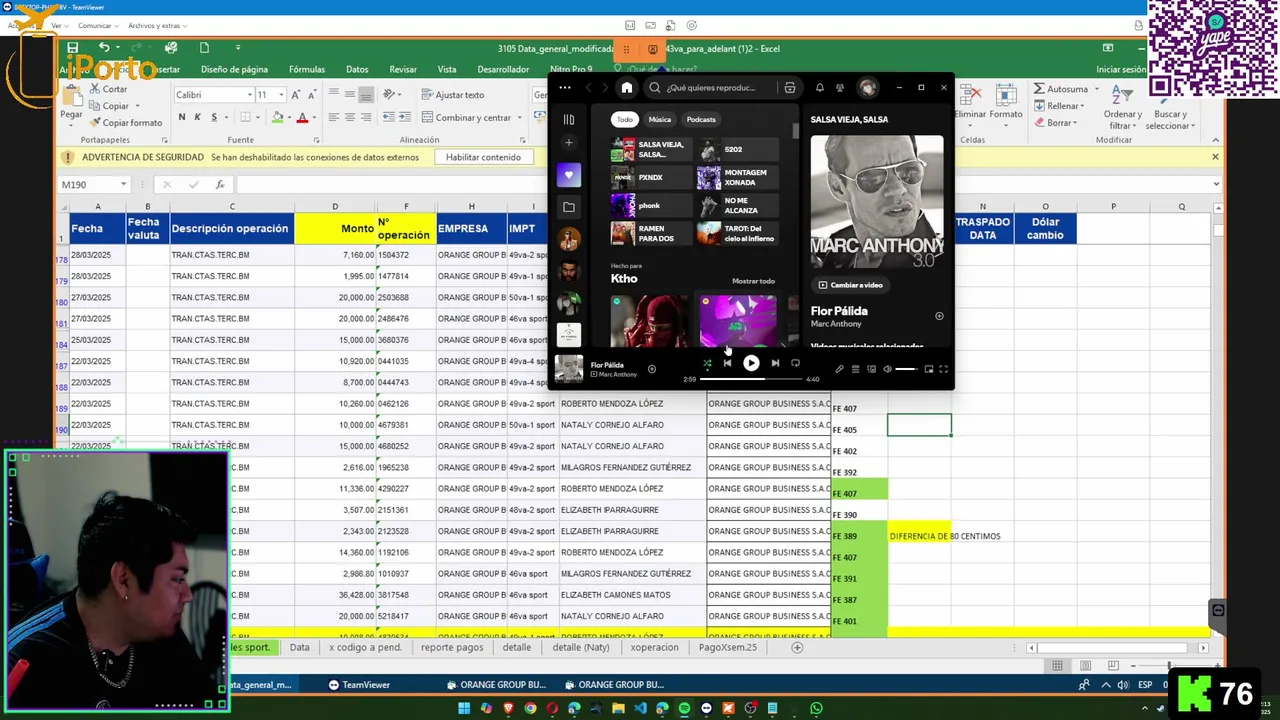The height and width of the screenshot is (720, 1280).
Task: Collapse the Spotify library sidebar
Action: click(x=569, y=119)
